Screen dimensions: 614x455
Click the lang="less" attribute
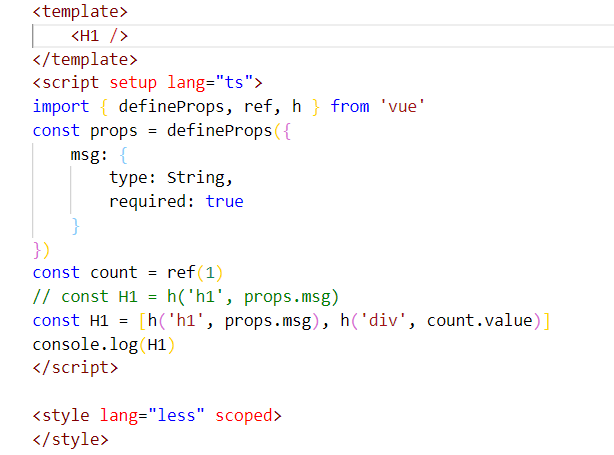[152, 415]
